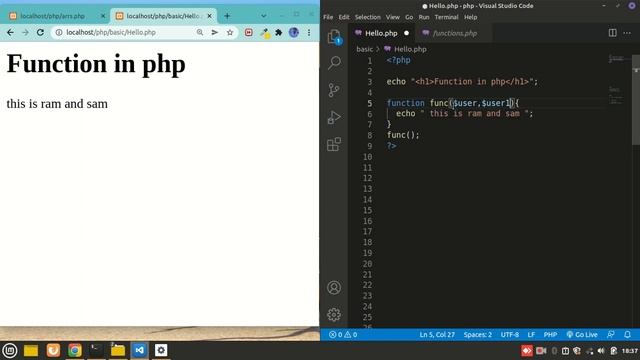Screen dimensions: 640x360
Task: Split the editor to the right
Action: pos(612,33)
